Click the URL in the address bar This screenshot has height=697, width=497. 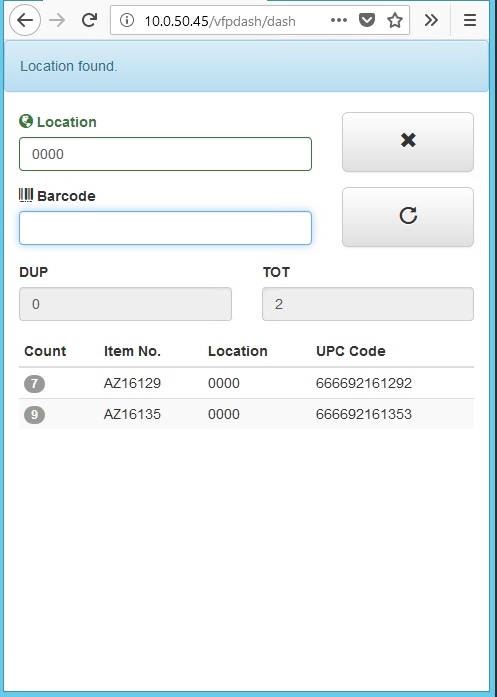(x=220, y=21)
